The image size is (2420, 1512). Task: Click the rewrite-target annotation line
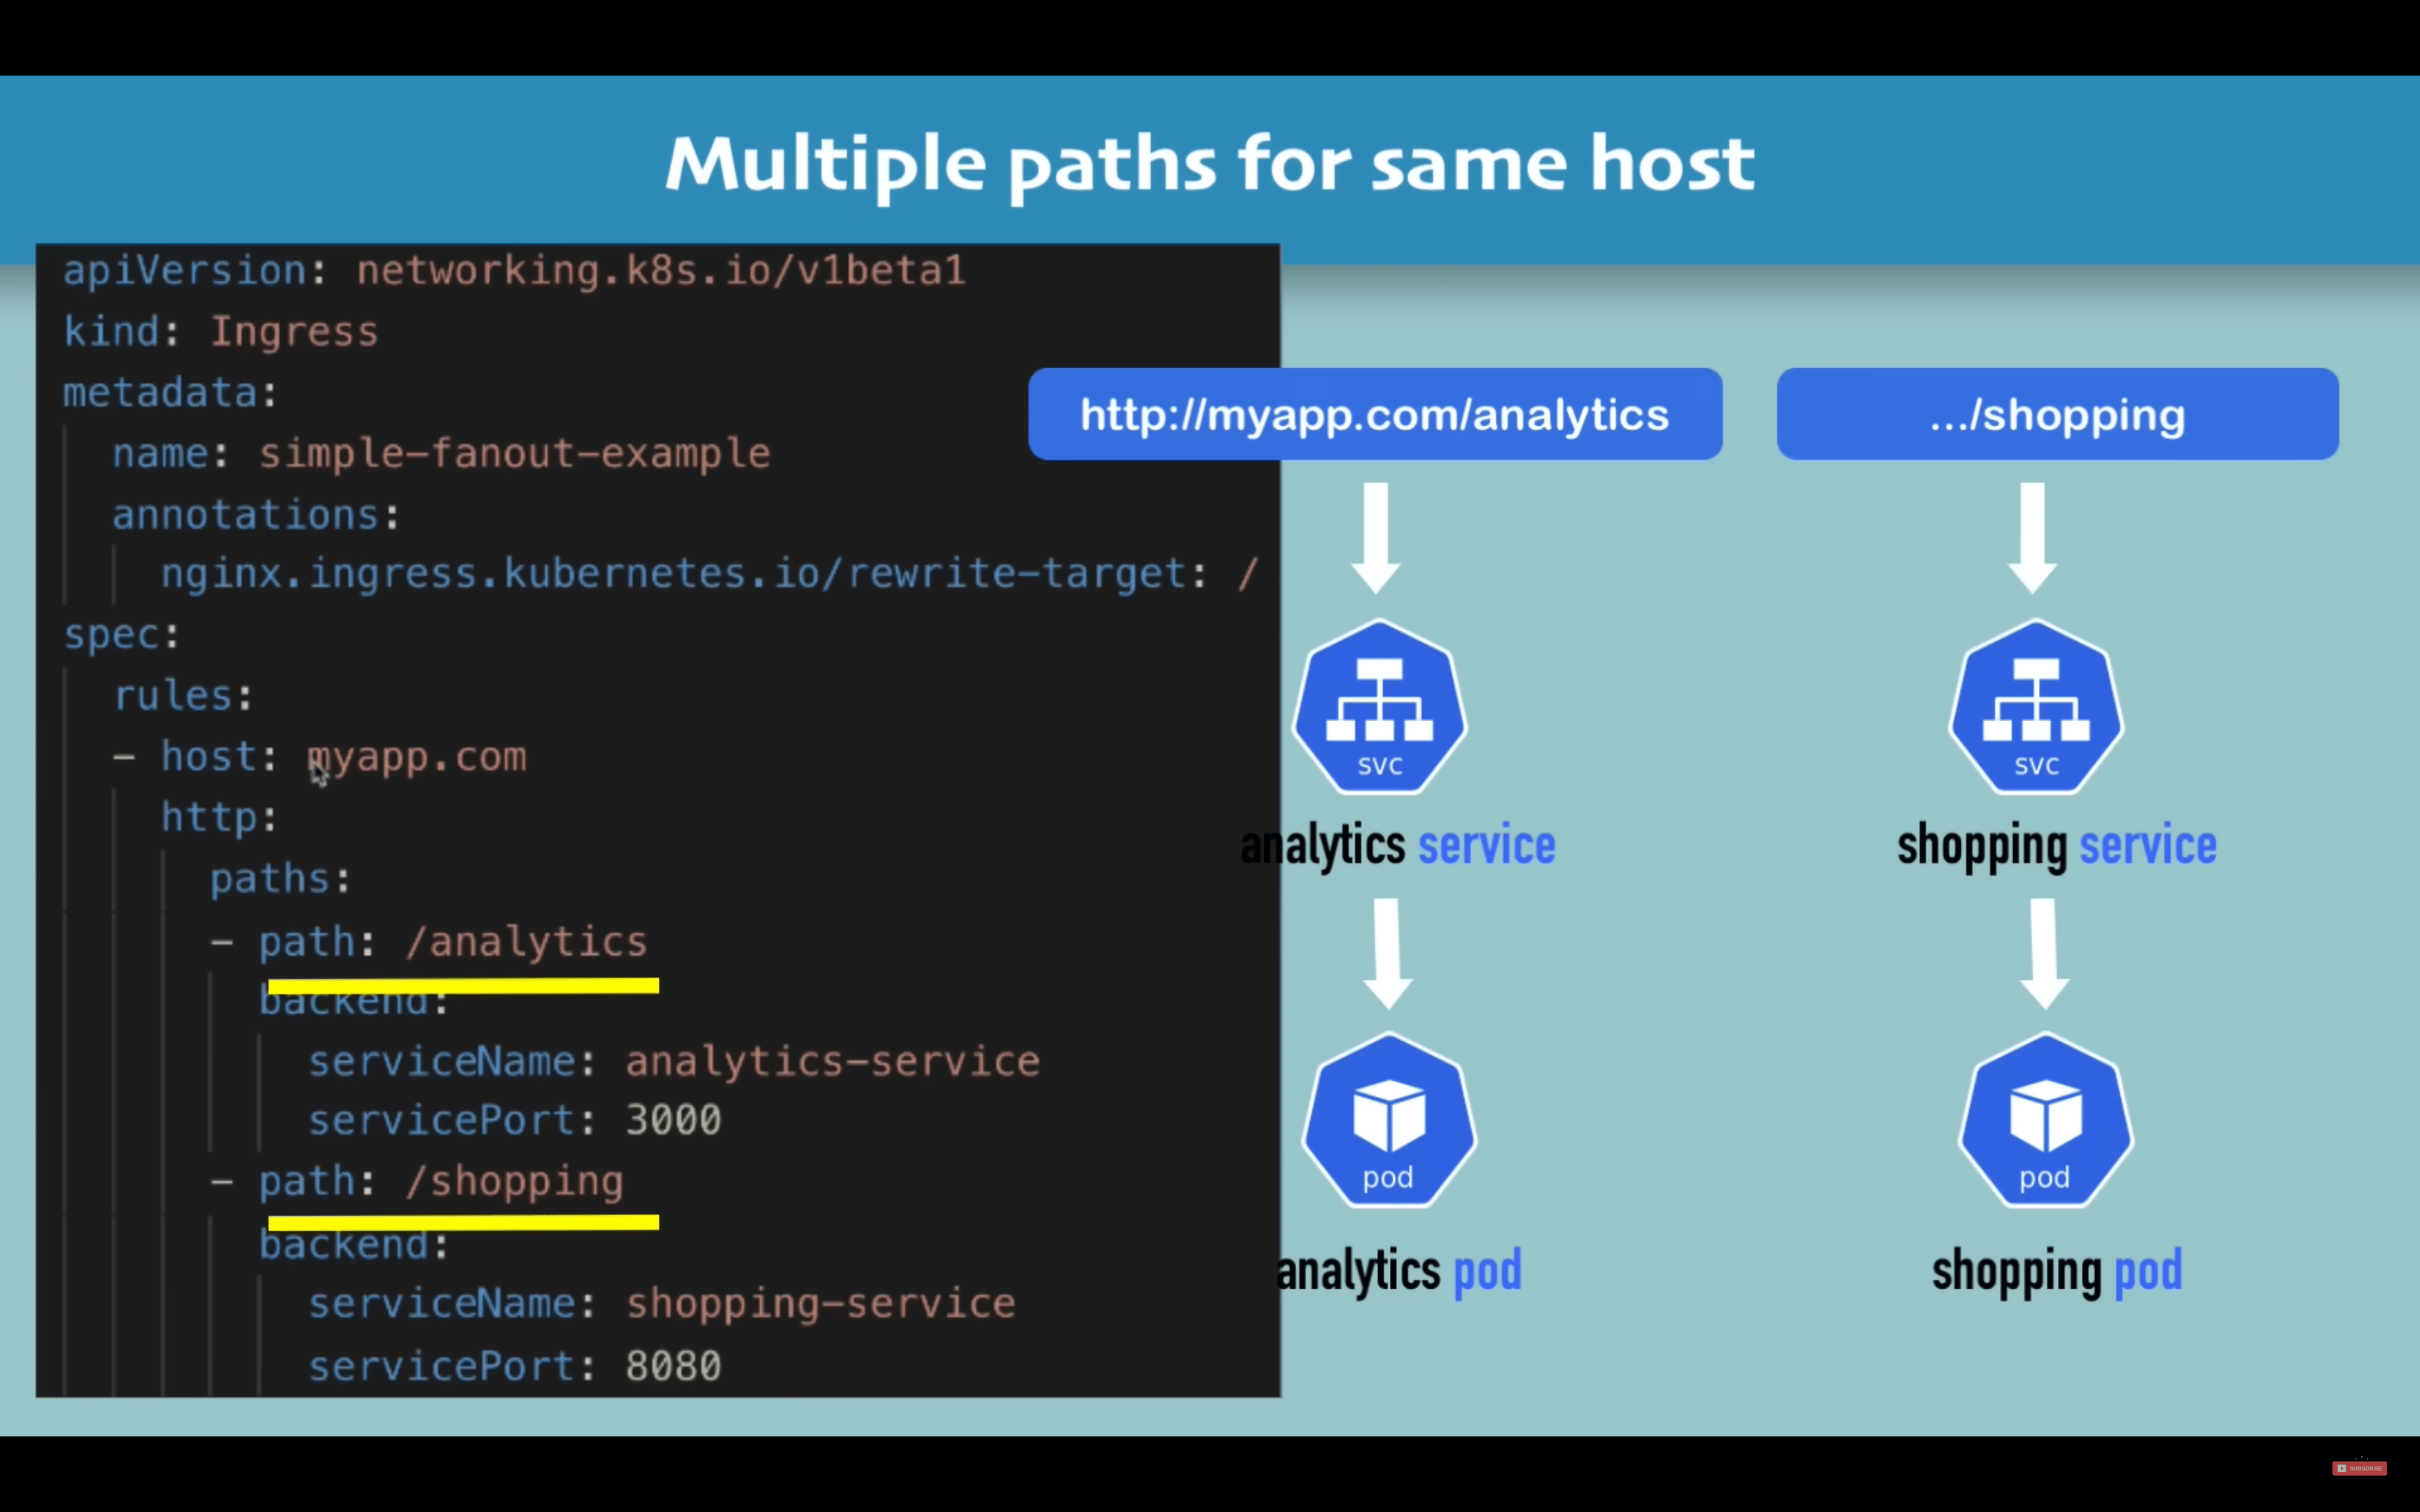[x=709, y=574]
